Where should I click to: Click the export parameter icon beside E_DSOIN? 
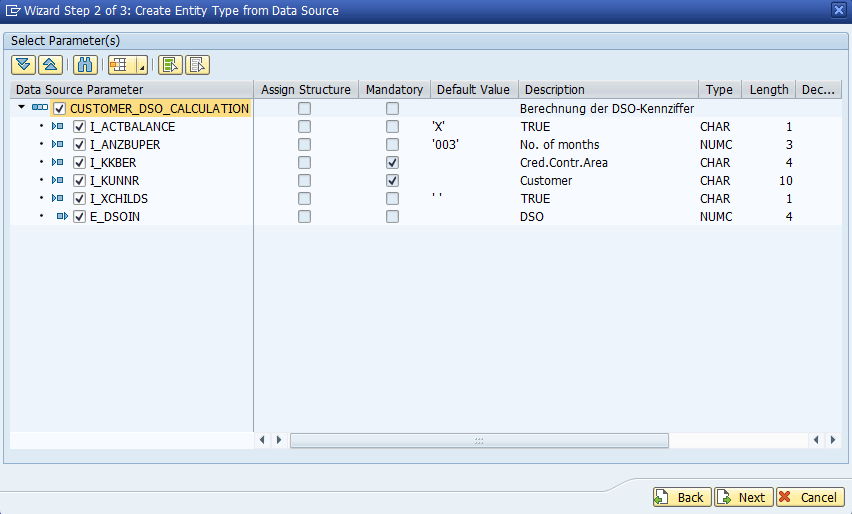(x=62, y=217)
